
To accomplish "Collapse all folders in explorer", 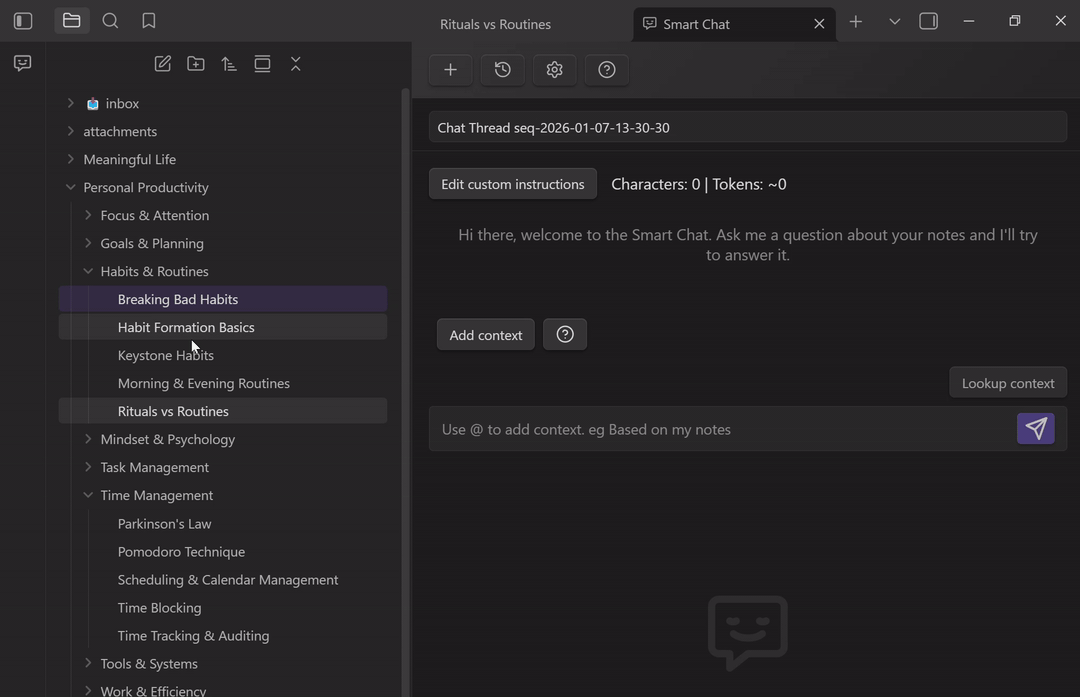I will click(295, 64).
